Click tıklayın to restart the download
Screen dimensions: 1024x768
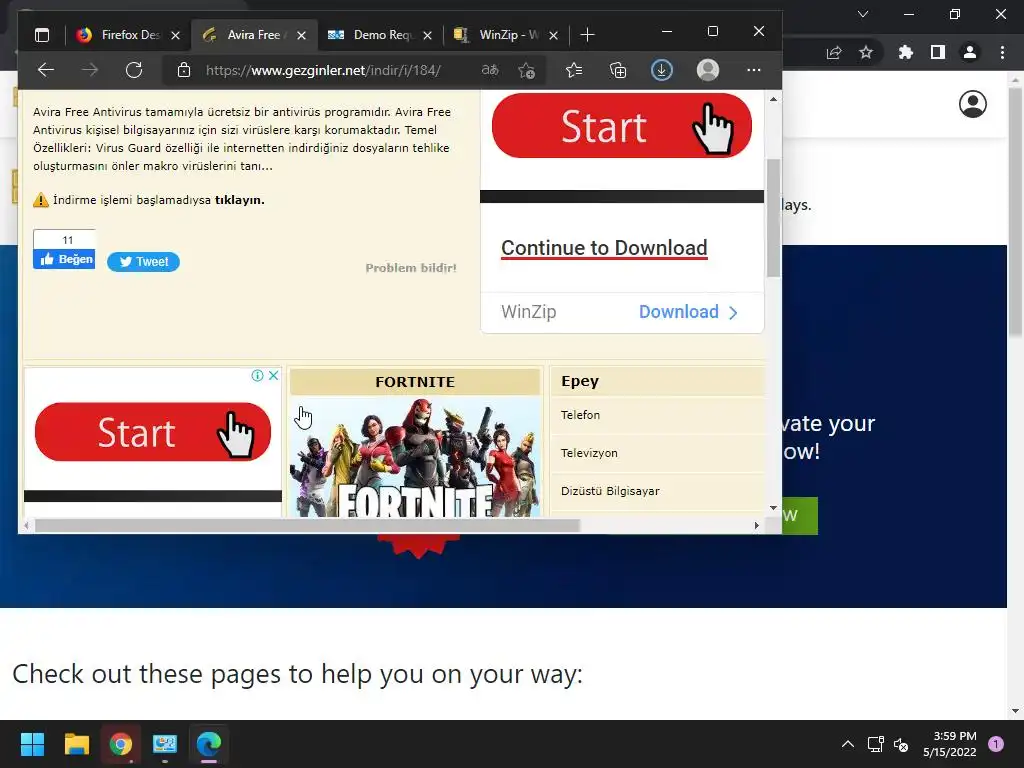pos(240,200)
